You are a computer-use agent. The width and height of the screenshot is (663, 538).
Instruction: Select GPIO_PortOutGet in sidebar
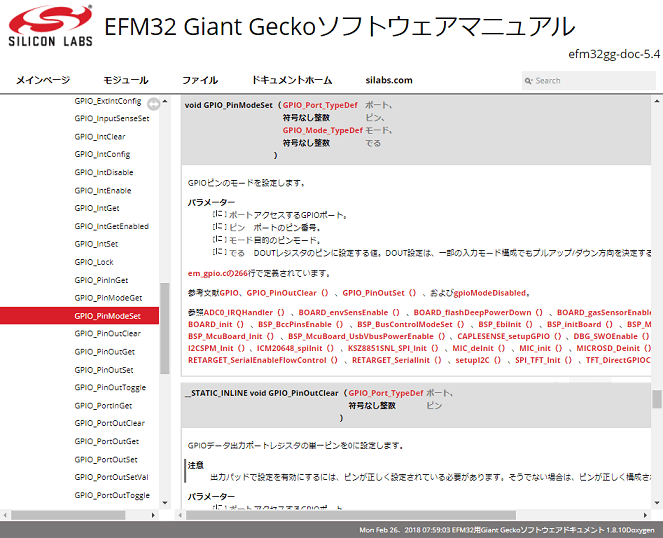(x=107, y=441)
